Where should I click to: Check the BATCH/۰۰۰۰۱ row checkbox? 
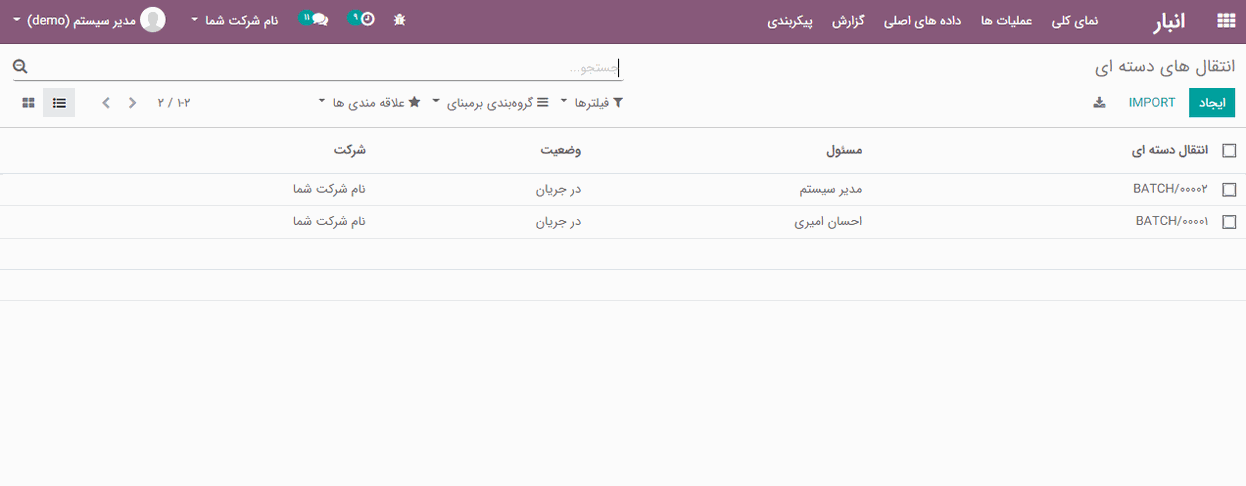tap(1229, 222)
